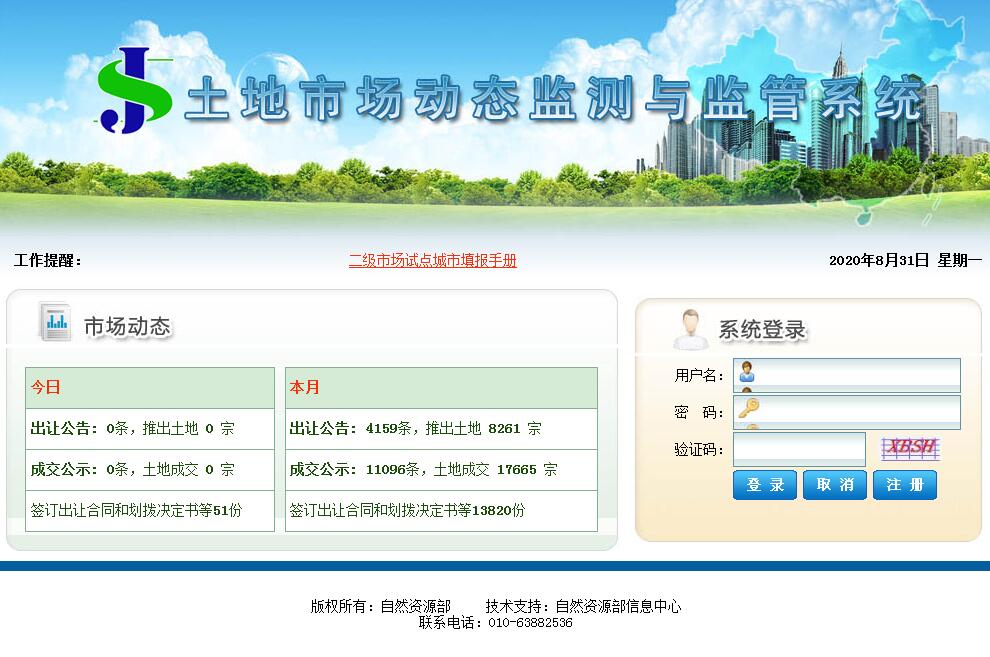The height and width of the screenshot is (657, 990).
Task: Click the 土地市场动态监测与监管系统 title banner
Action: (555, 100)
